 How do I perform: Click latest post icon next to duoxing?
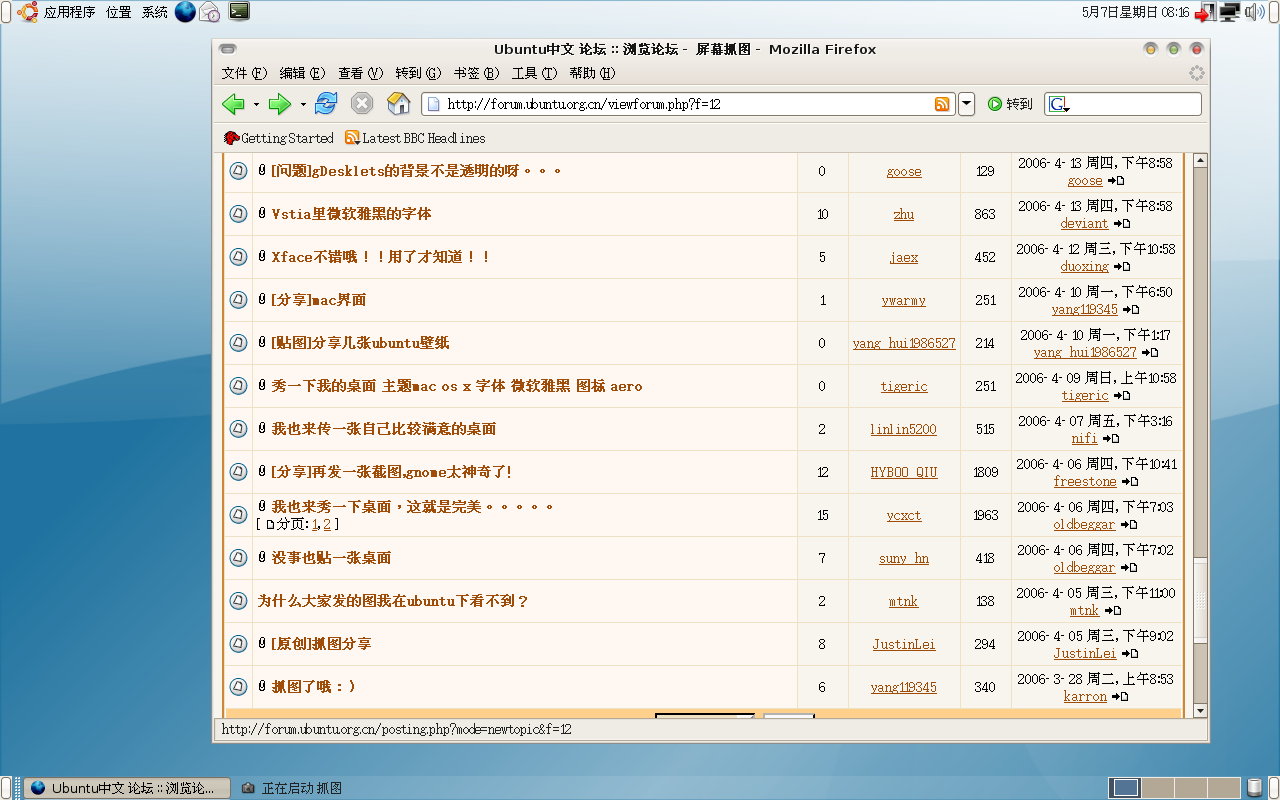1120,267
